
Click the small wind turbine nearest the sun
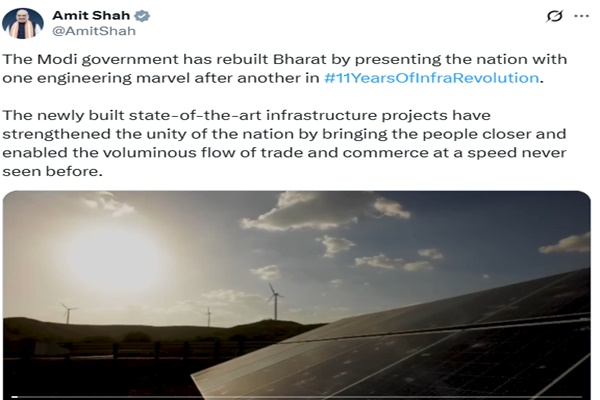pyautogui.click(x=68, y=313)
